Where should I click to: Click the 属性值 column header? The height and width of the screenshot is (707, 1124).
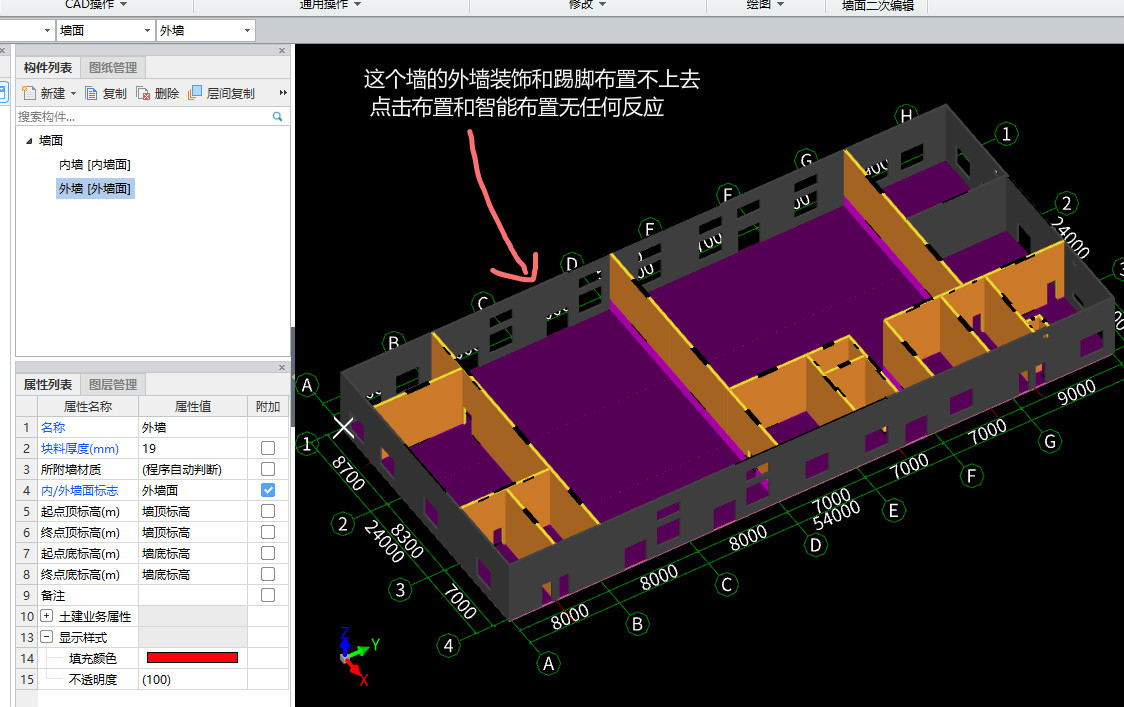[x=193, y=407]
